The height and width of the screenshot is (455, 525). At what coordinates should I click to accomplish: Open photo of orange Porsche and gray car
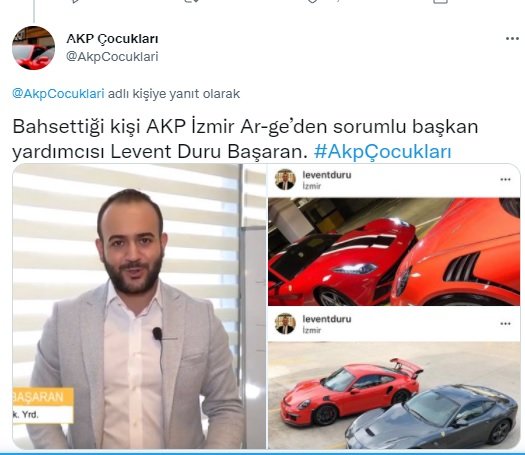click(x=394, y=395)
